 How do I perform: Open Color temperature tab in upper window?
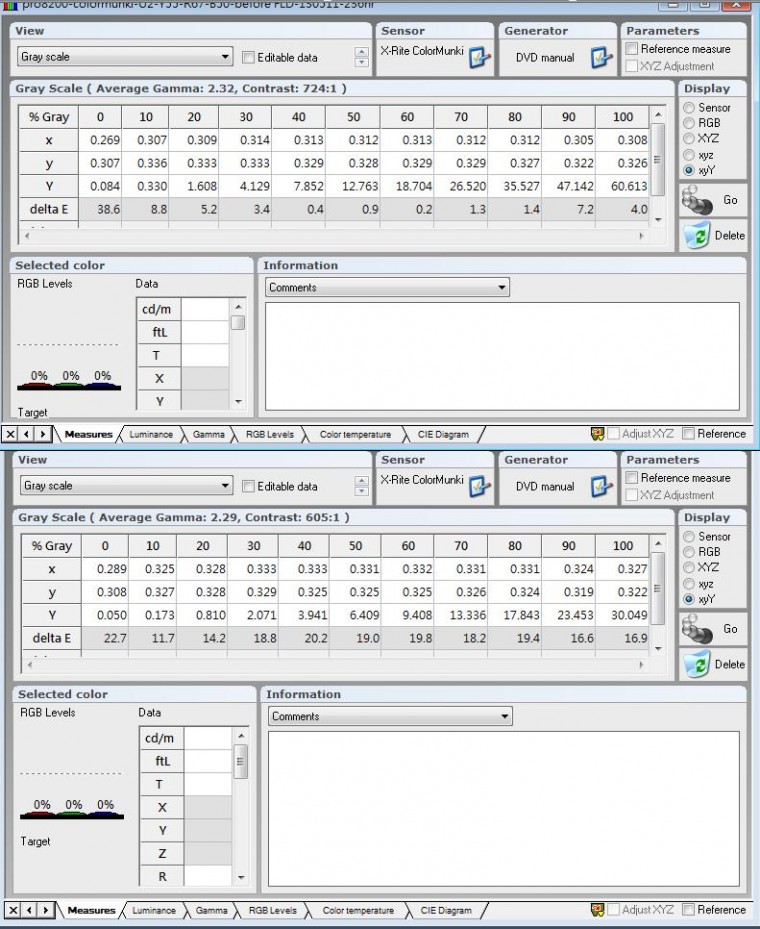coord(355,434)
